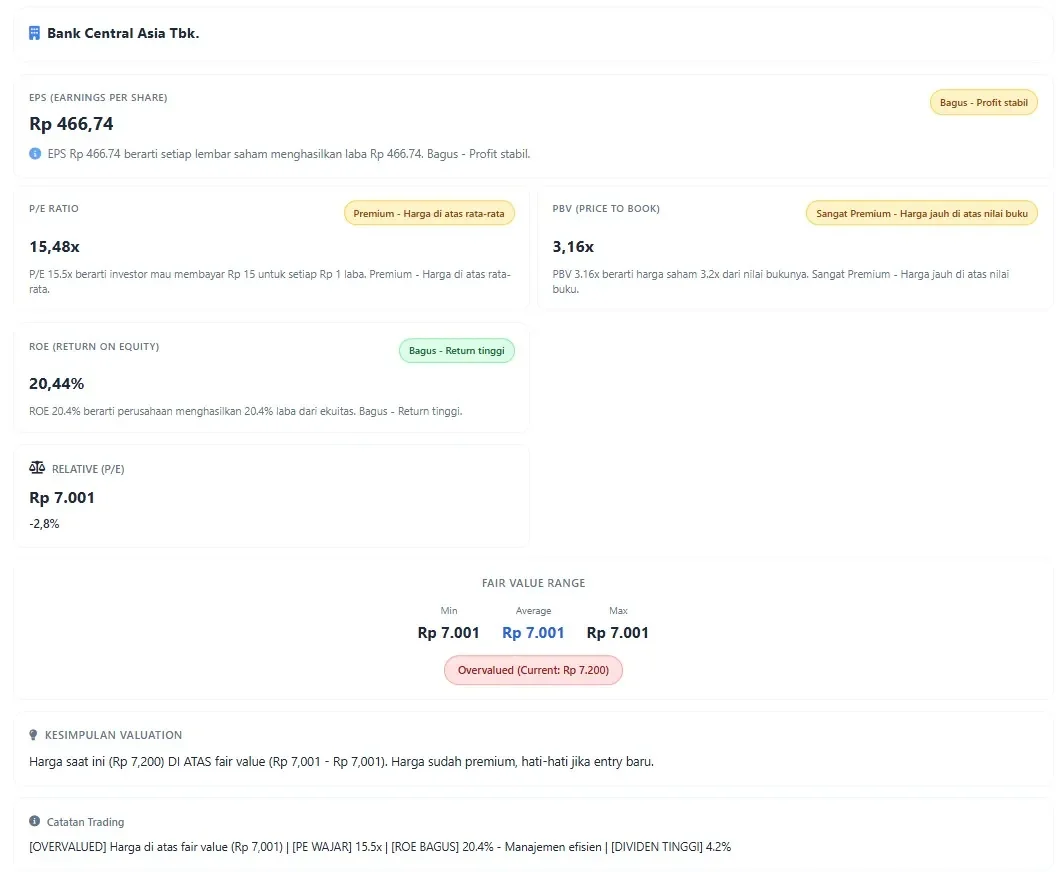Click the Bank Central Asia Tbk. title
This screenshot has width=1064, height=872.
[x=123, y=33]
